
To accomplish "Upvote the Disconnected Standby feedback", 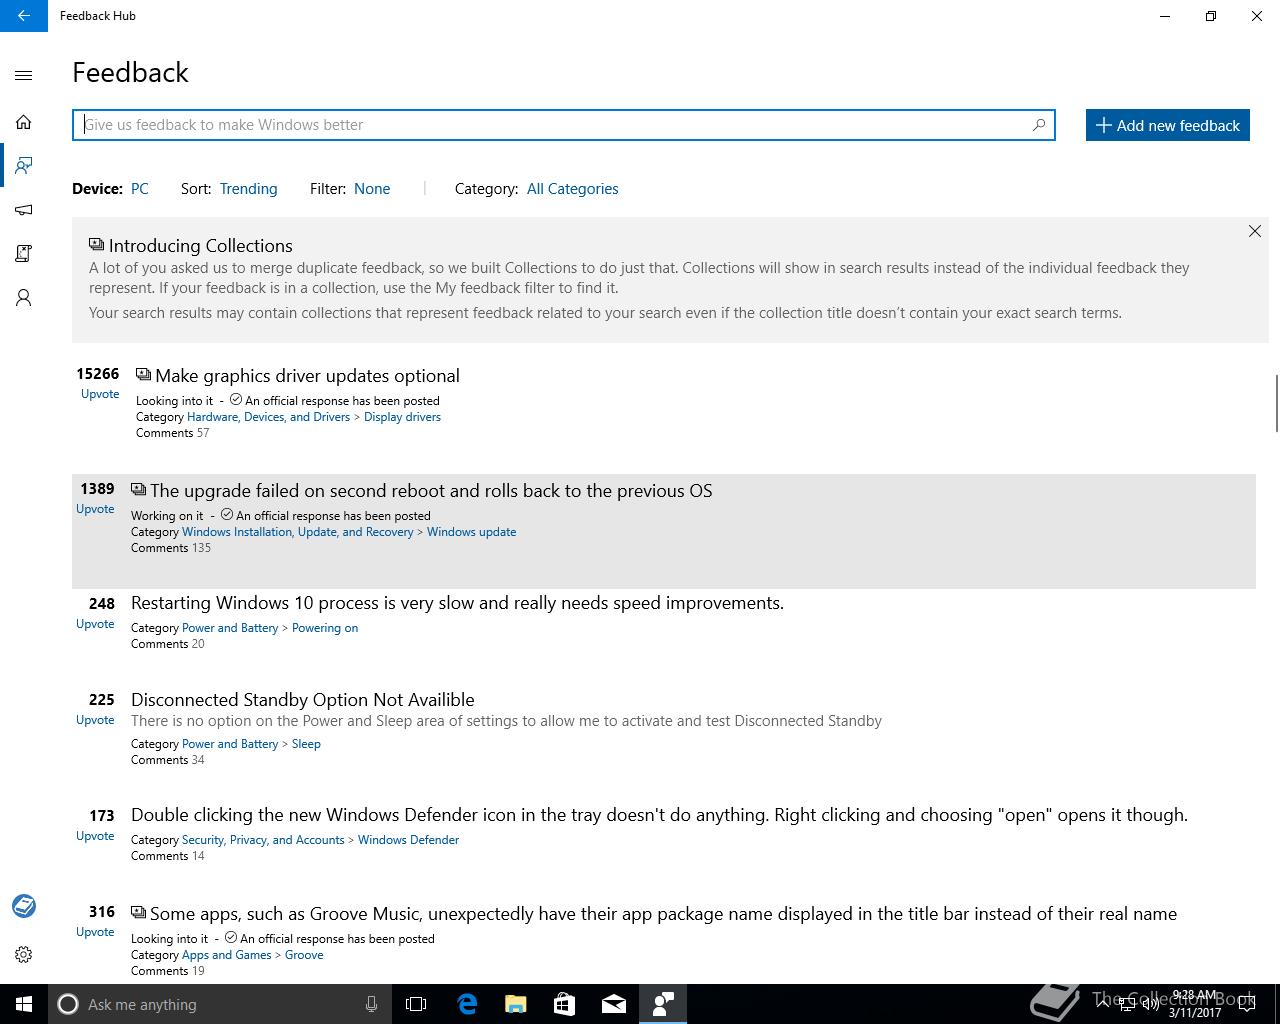I will [95, 720].
